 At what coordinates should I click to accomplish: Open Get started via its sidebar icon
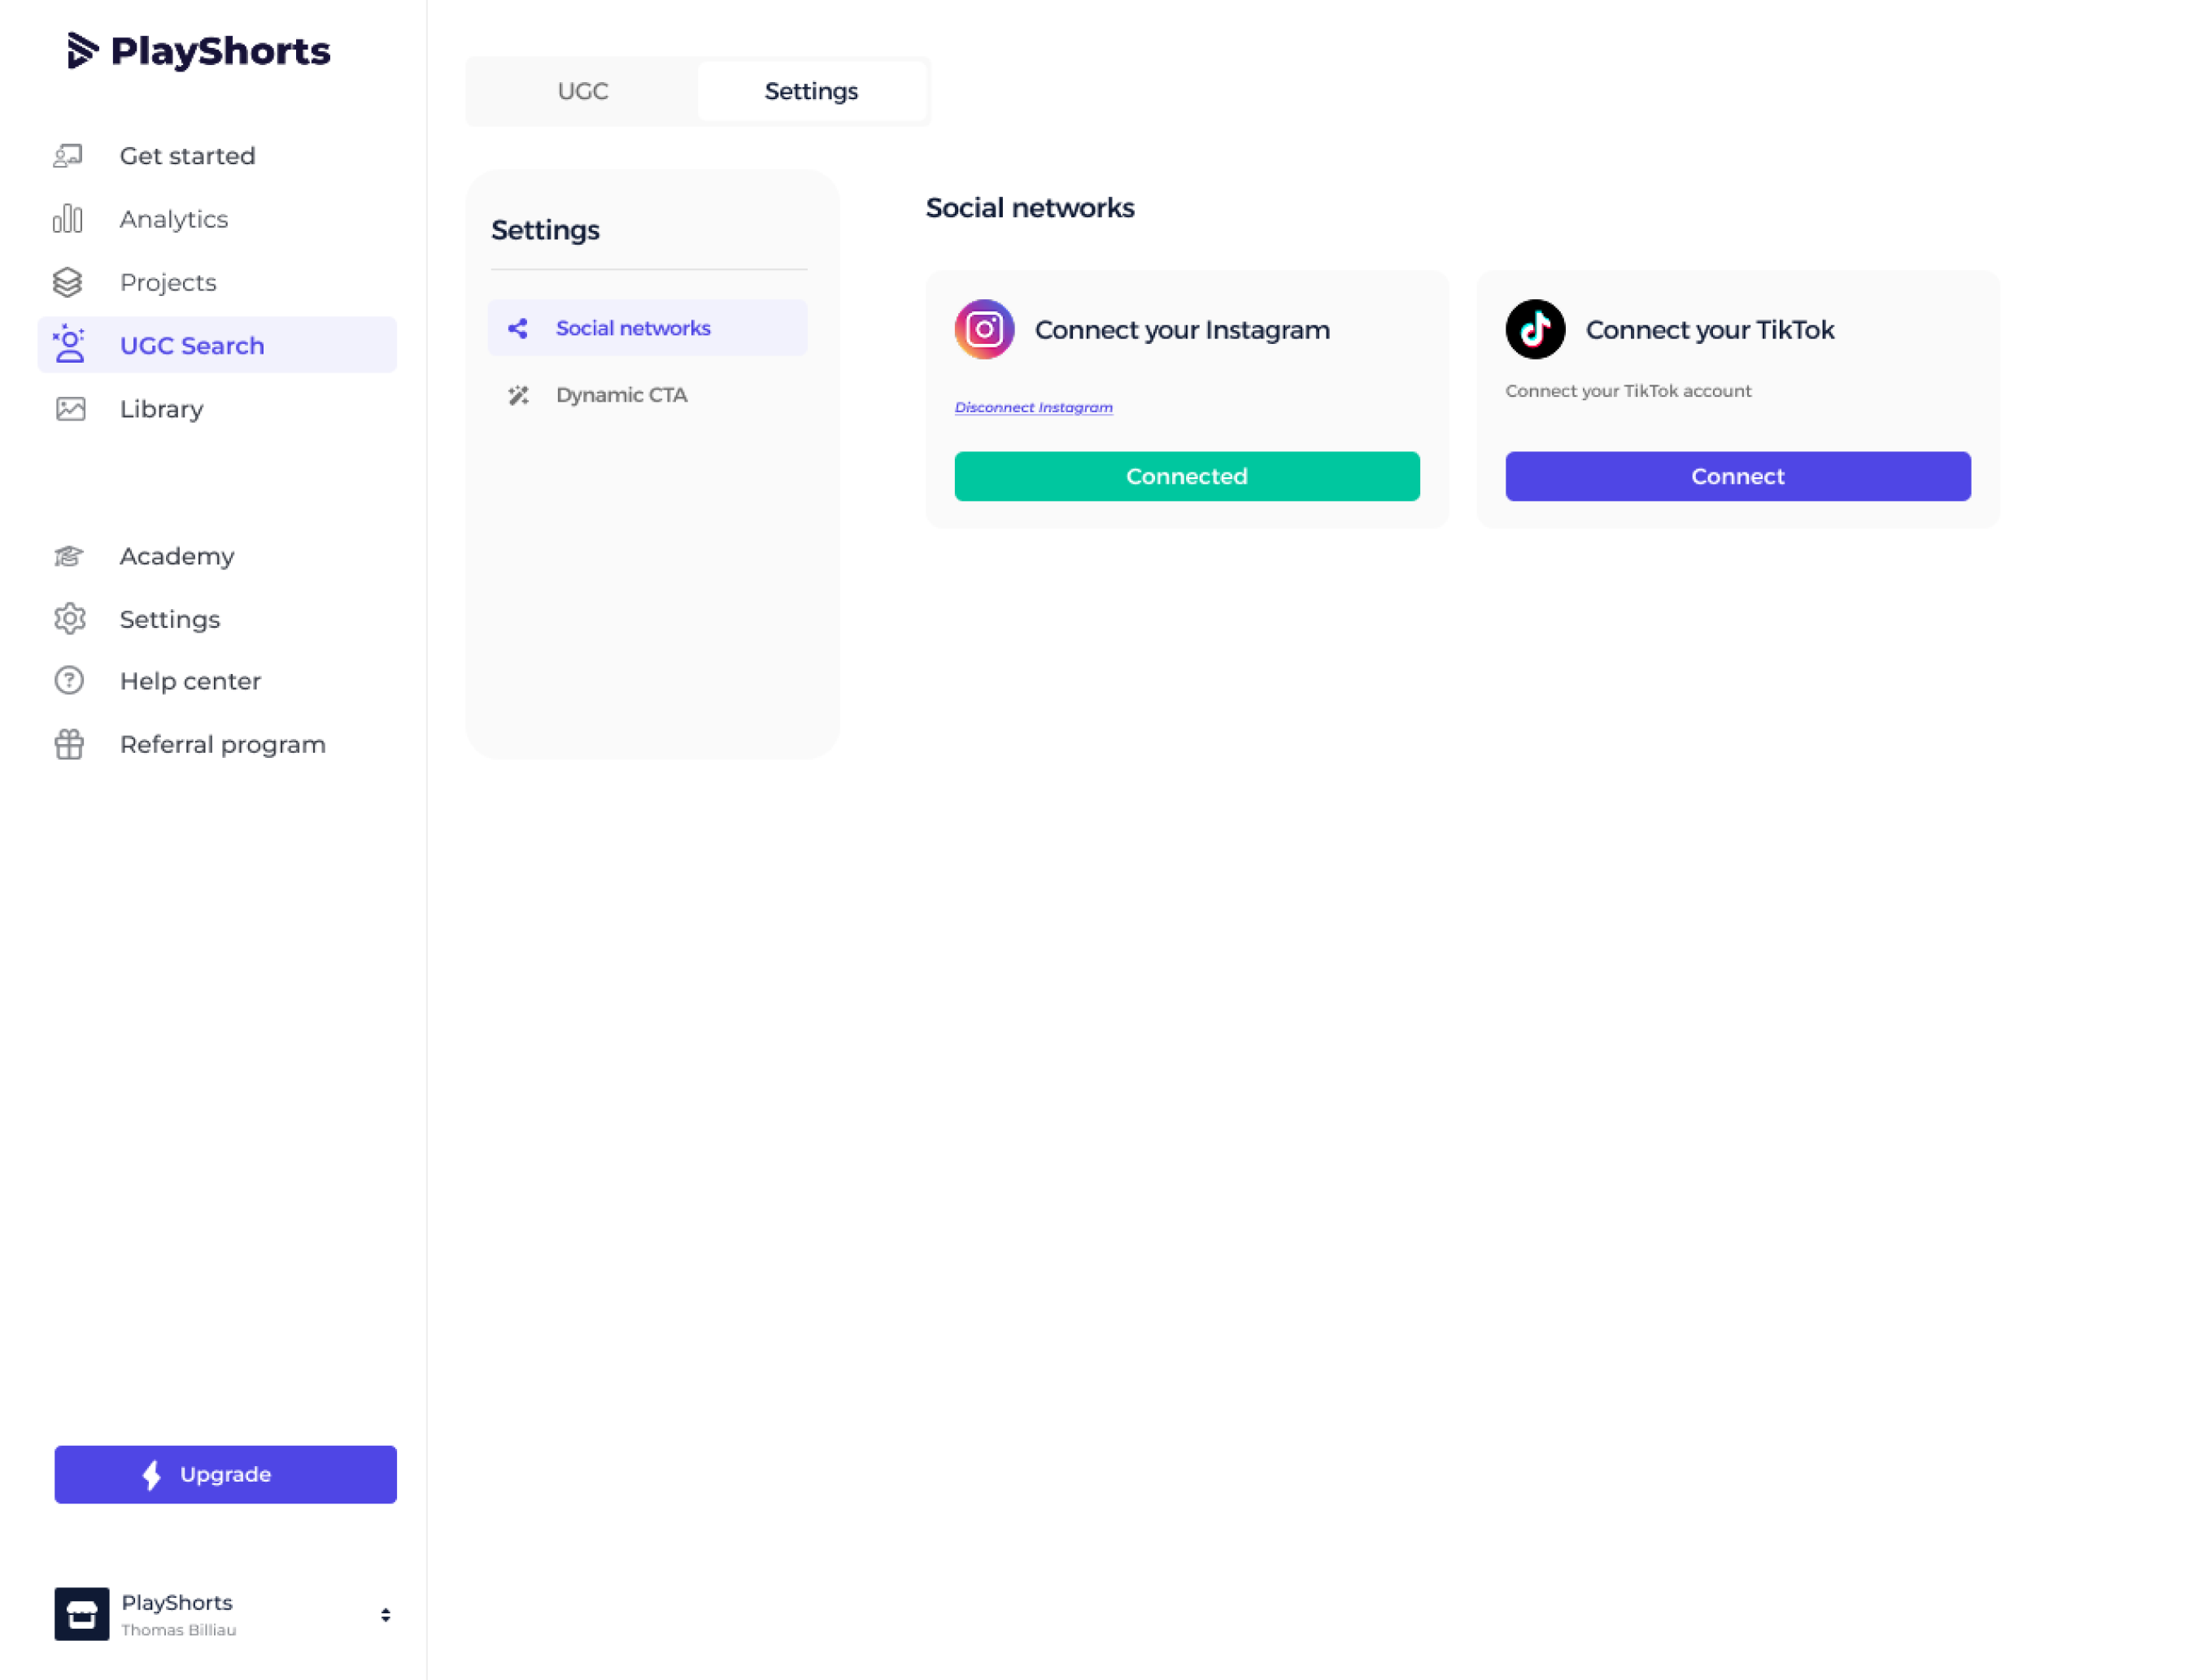68,156
